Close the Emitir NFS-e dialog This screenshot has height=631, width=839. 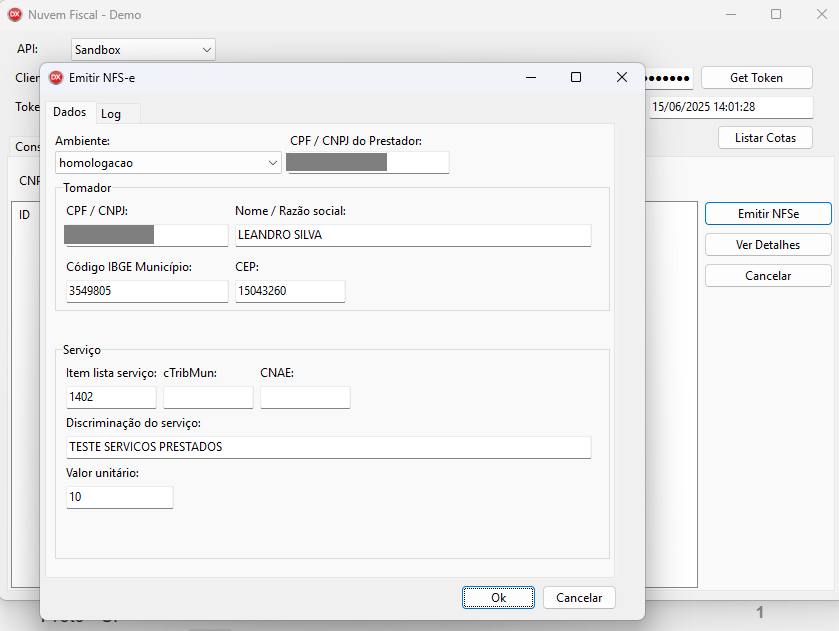(621, 77)
